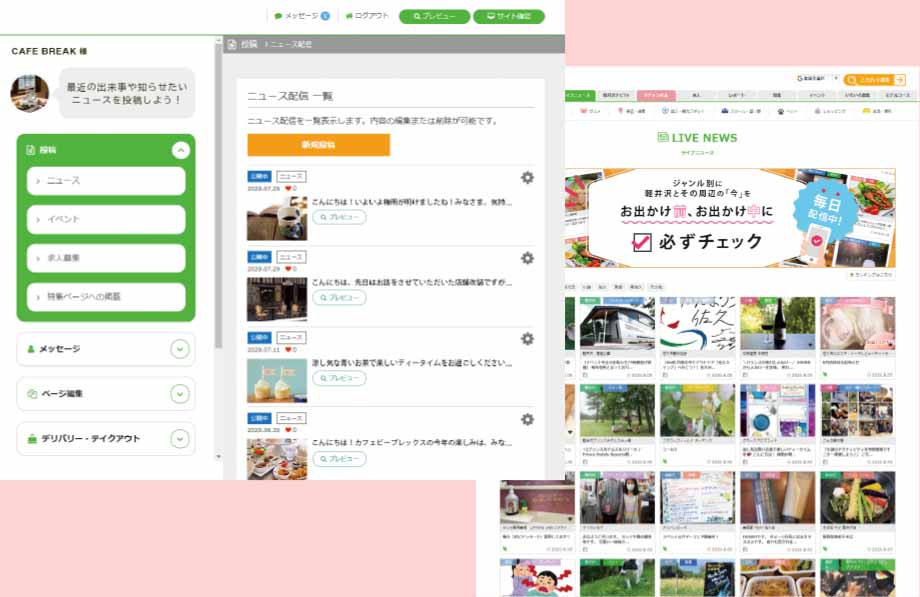Click the pink gourmet category icon on the site
Image resolution: width=920 pixels, height=597 pixels.
(583, 110)
